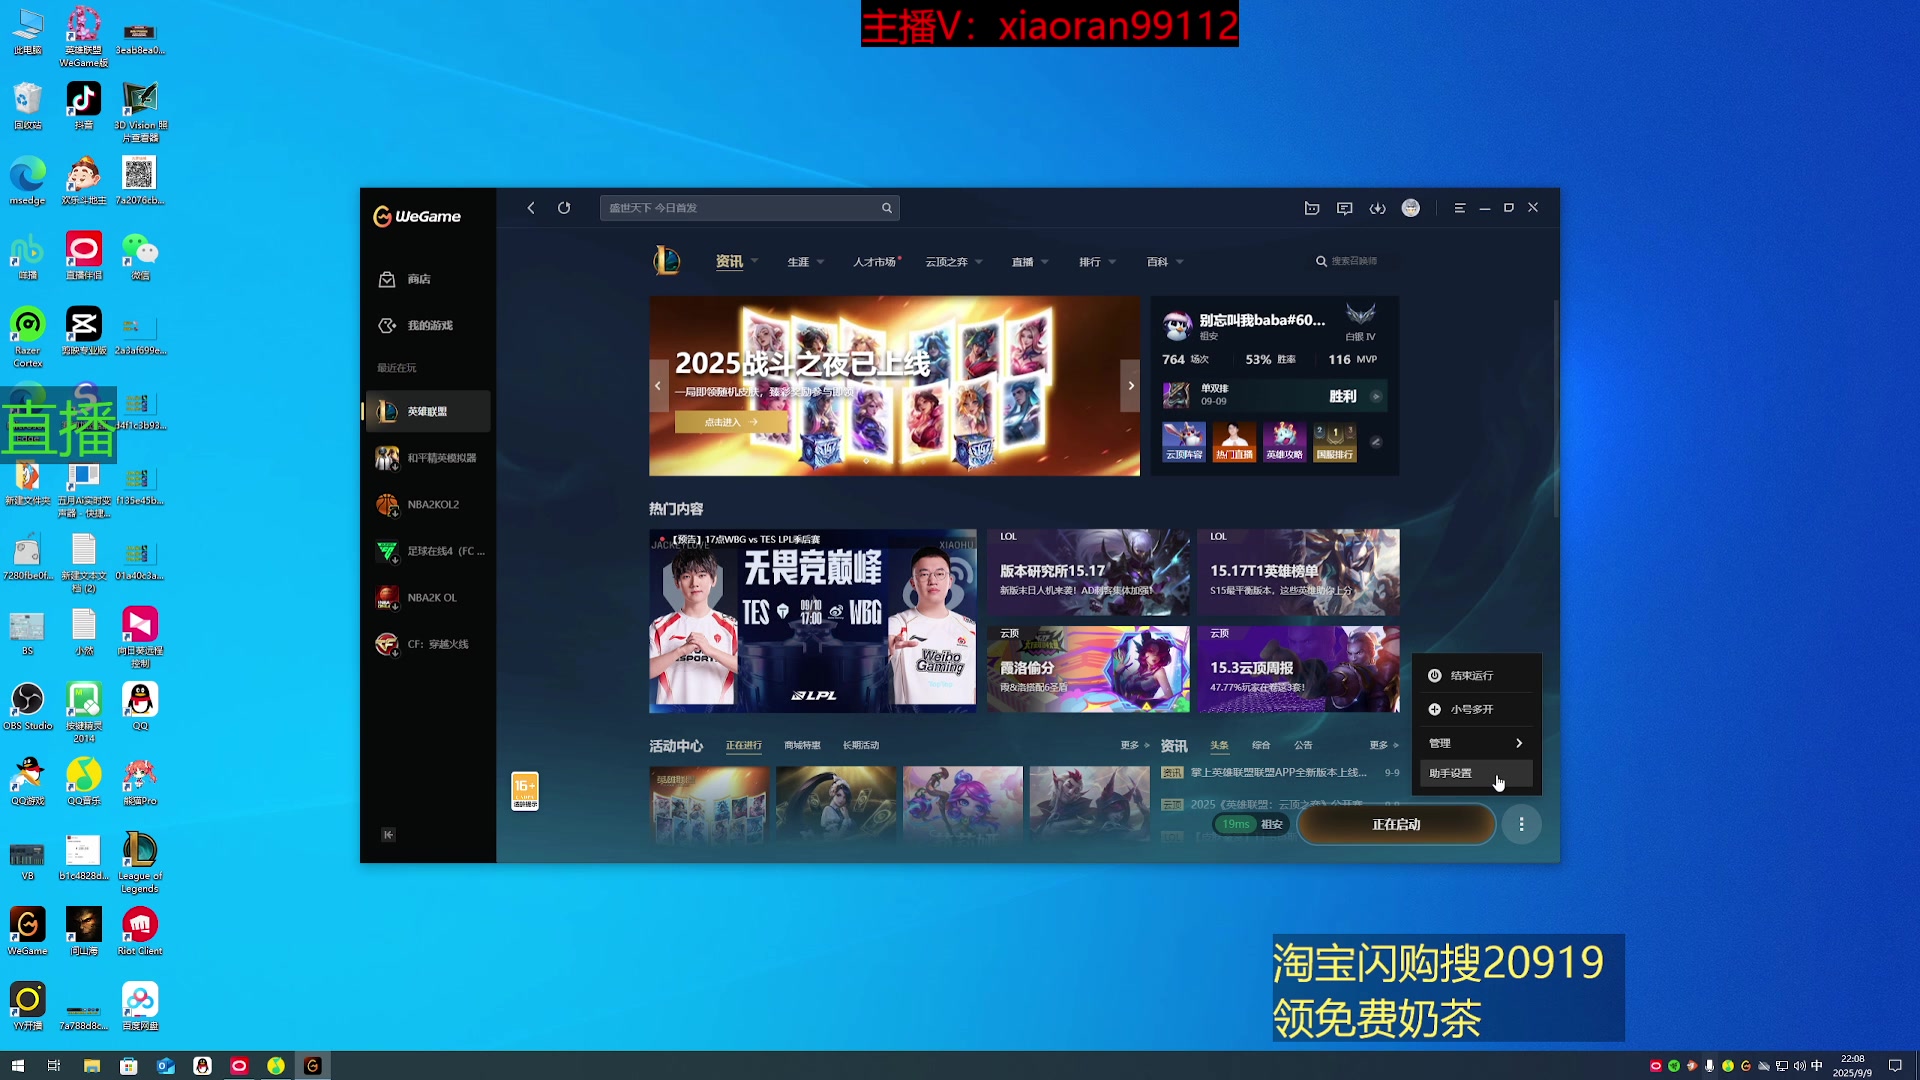Open File Explorer from taskbar
Image resolution: width=1920 pixels, height=1080 pixels.
click(x=91, y=1066)
